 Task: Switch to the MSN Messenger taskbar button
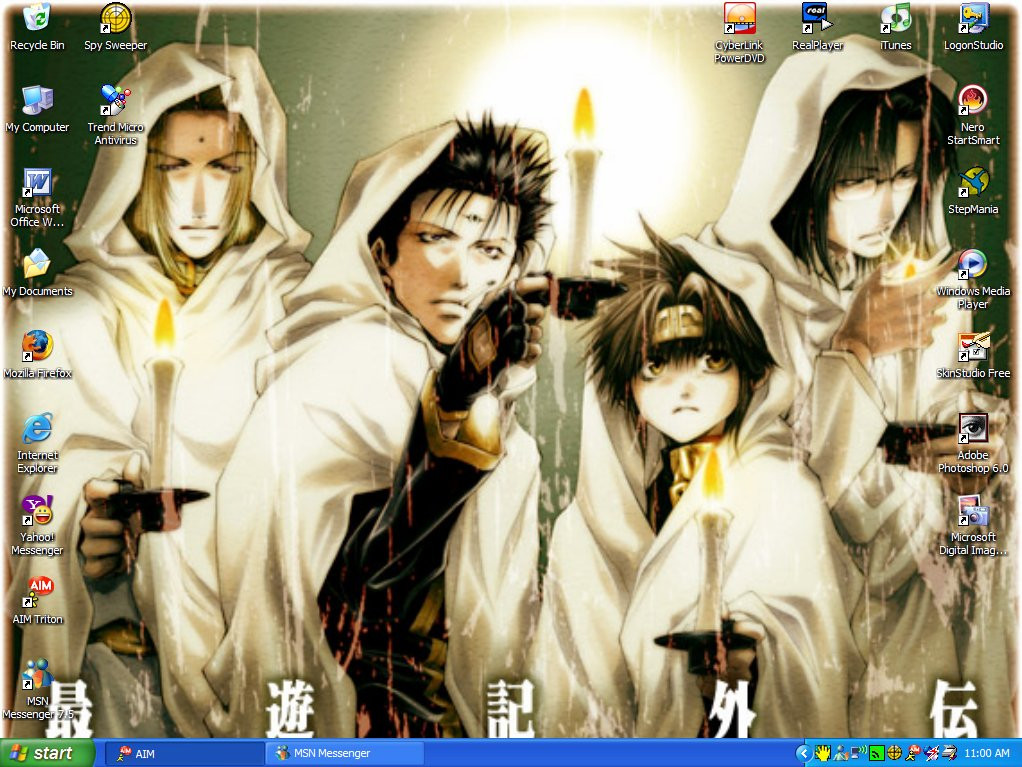[x=344, y=753]
